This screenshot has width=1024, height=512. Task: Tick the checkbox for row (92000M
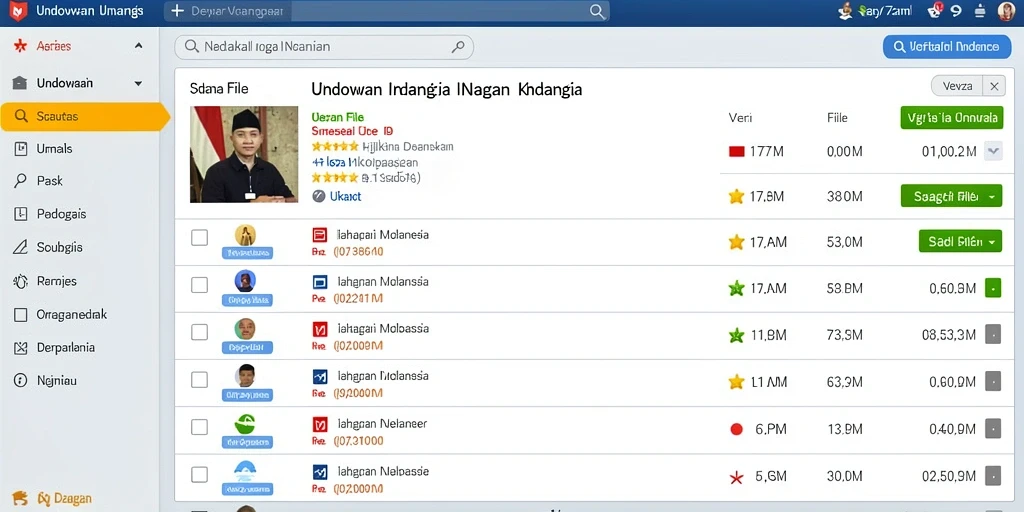coord(199,379)
